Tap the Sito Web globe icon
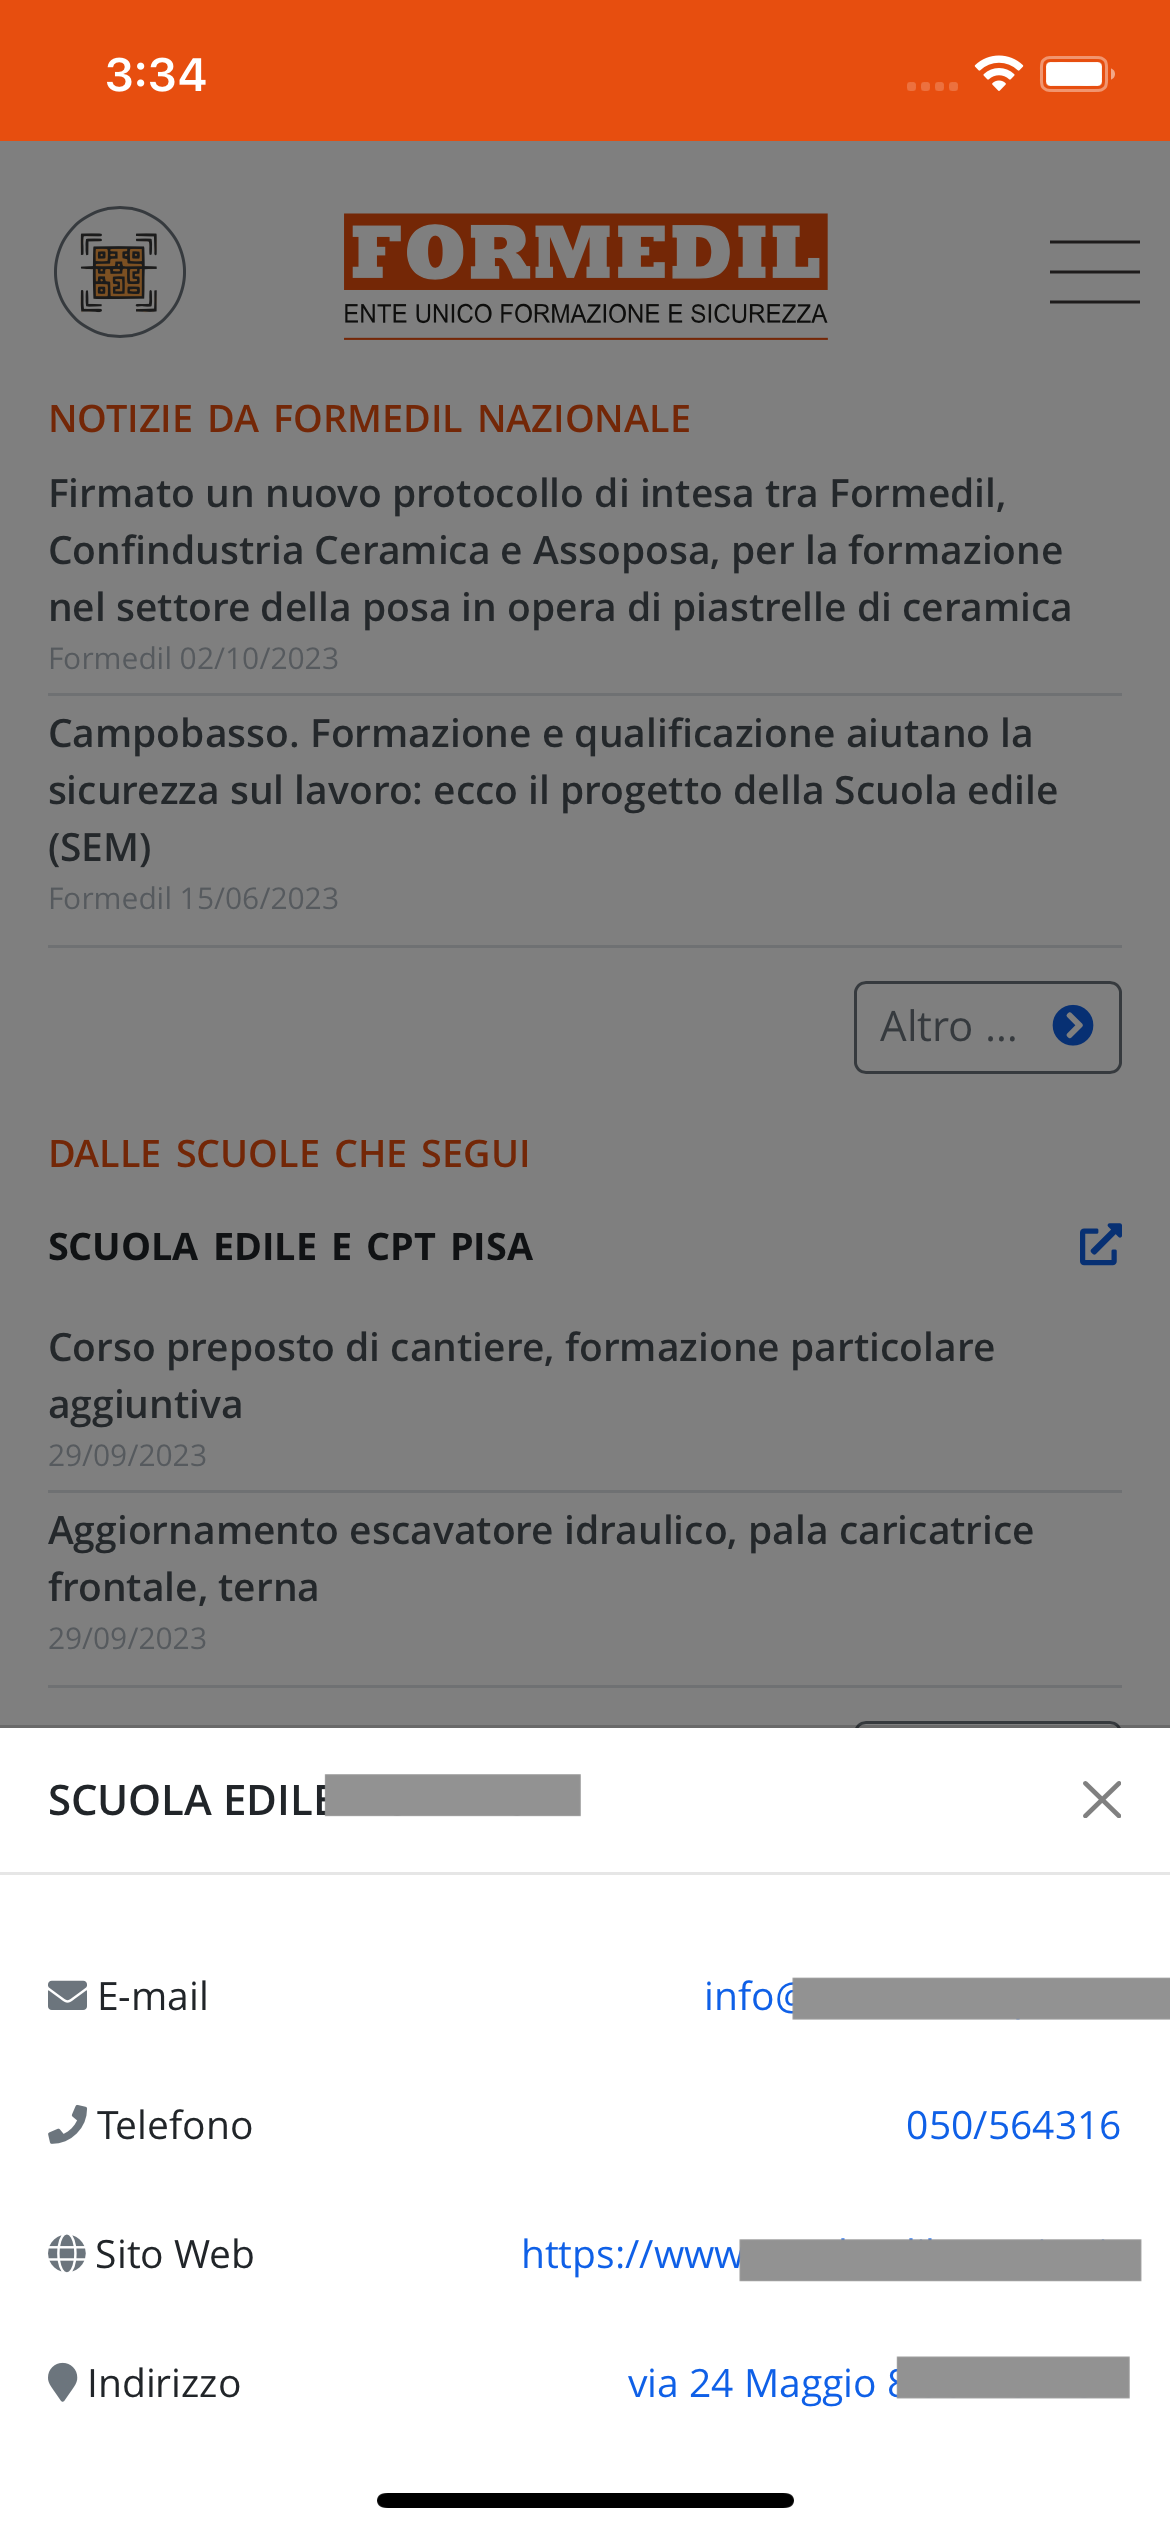 (x=67, y=2254)
